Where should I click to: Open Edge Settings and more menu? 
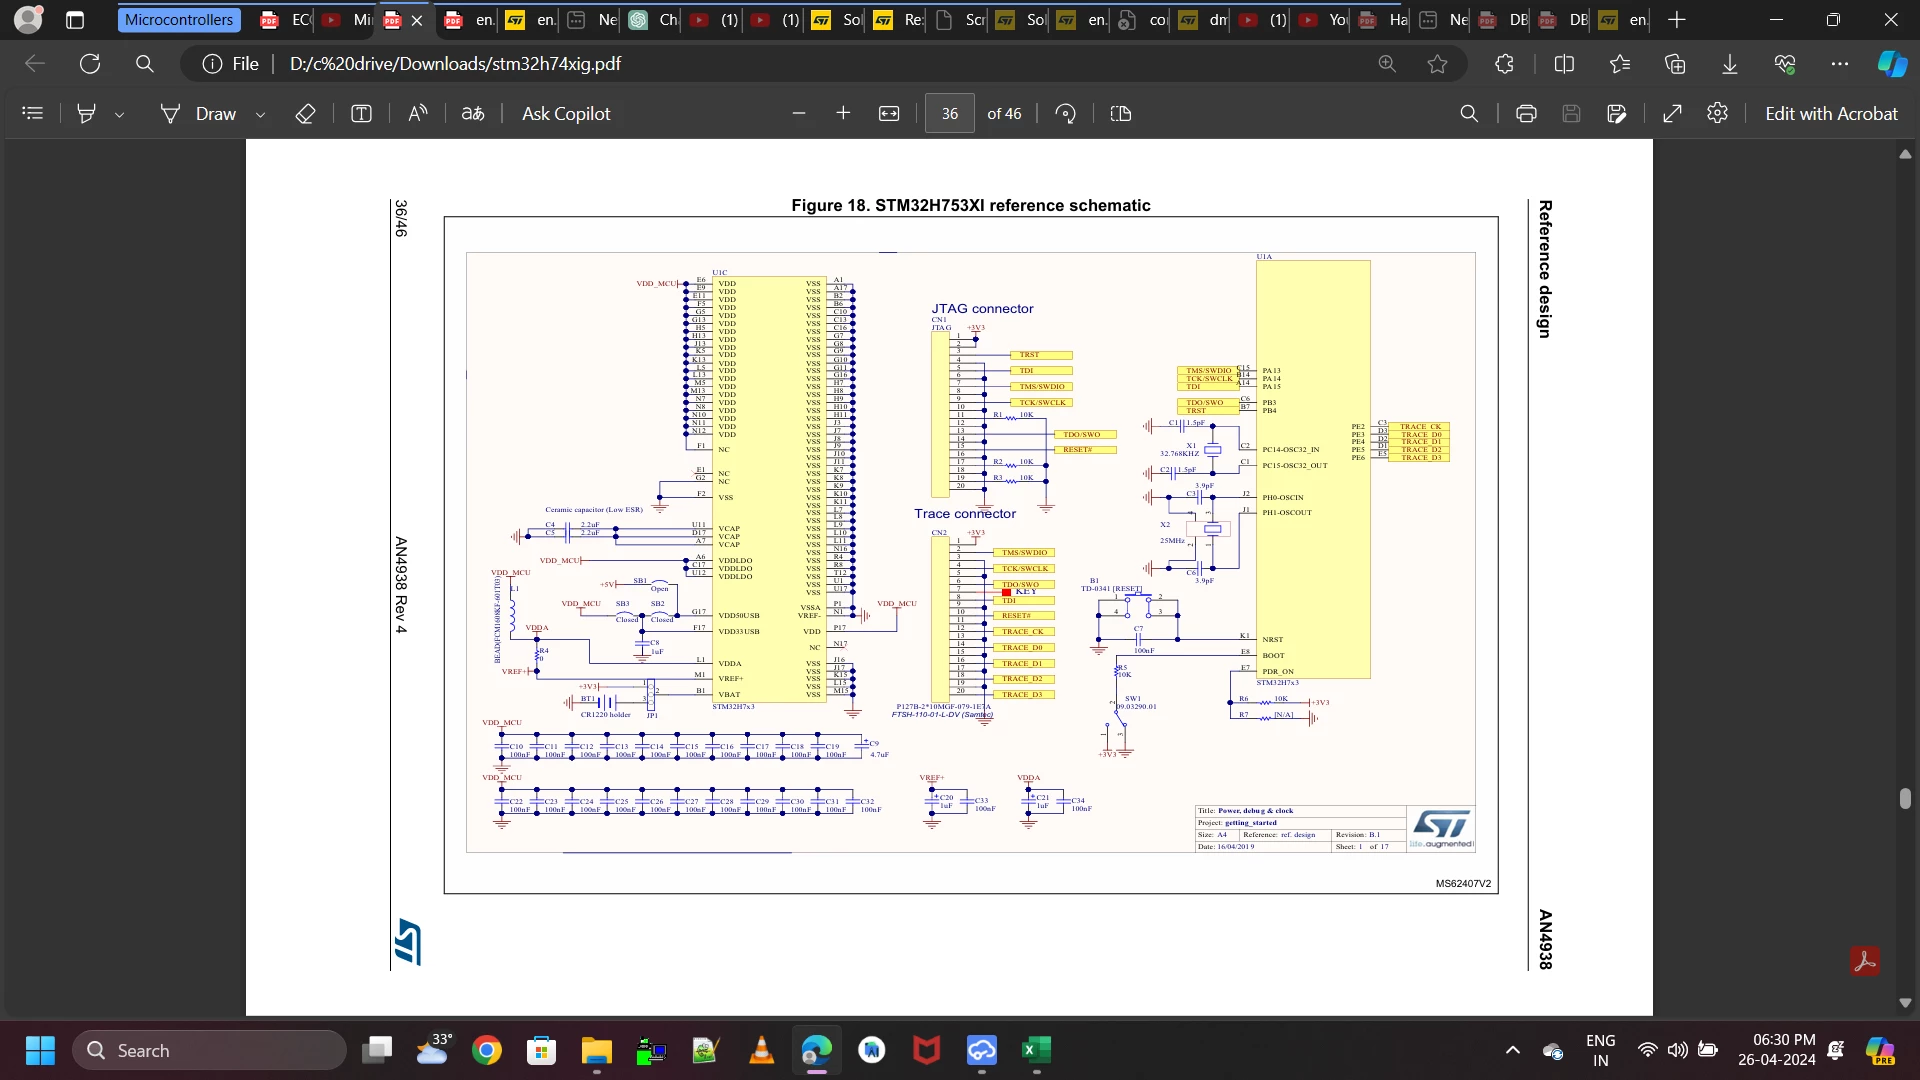point(1840,64)
